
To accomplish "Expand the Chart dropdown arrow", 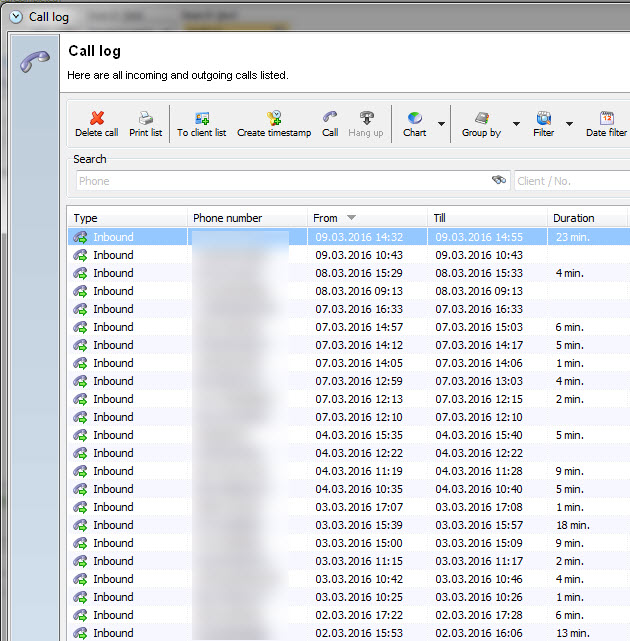I will (x=441, y=125).
